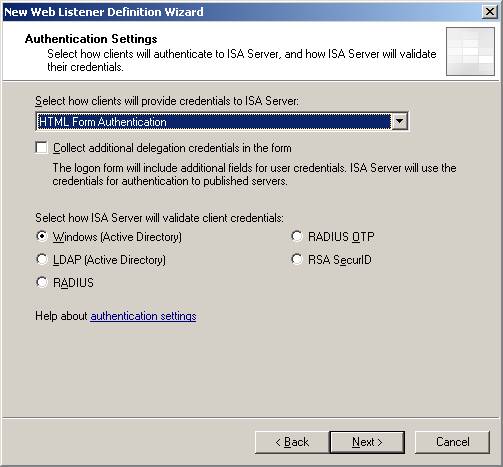Select the RADIUS OTP radio button

pyautogui.click(x=297, y=236)
